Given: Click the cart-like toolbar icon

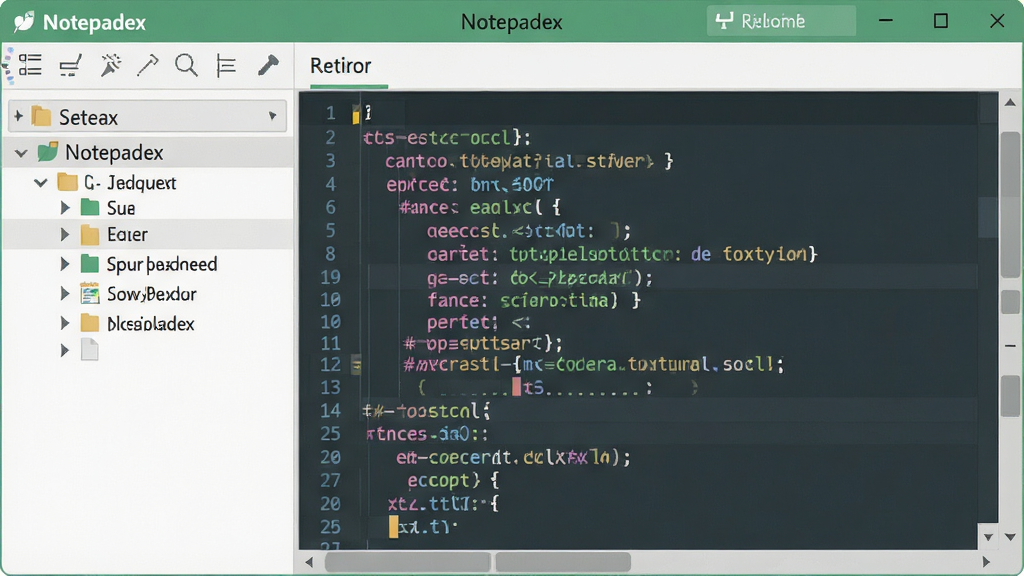Looking at the screenshot, I should coord(70,65).
